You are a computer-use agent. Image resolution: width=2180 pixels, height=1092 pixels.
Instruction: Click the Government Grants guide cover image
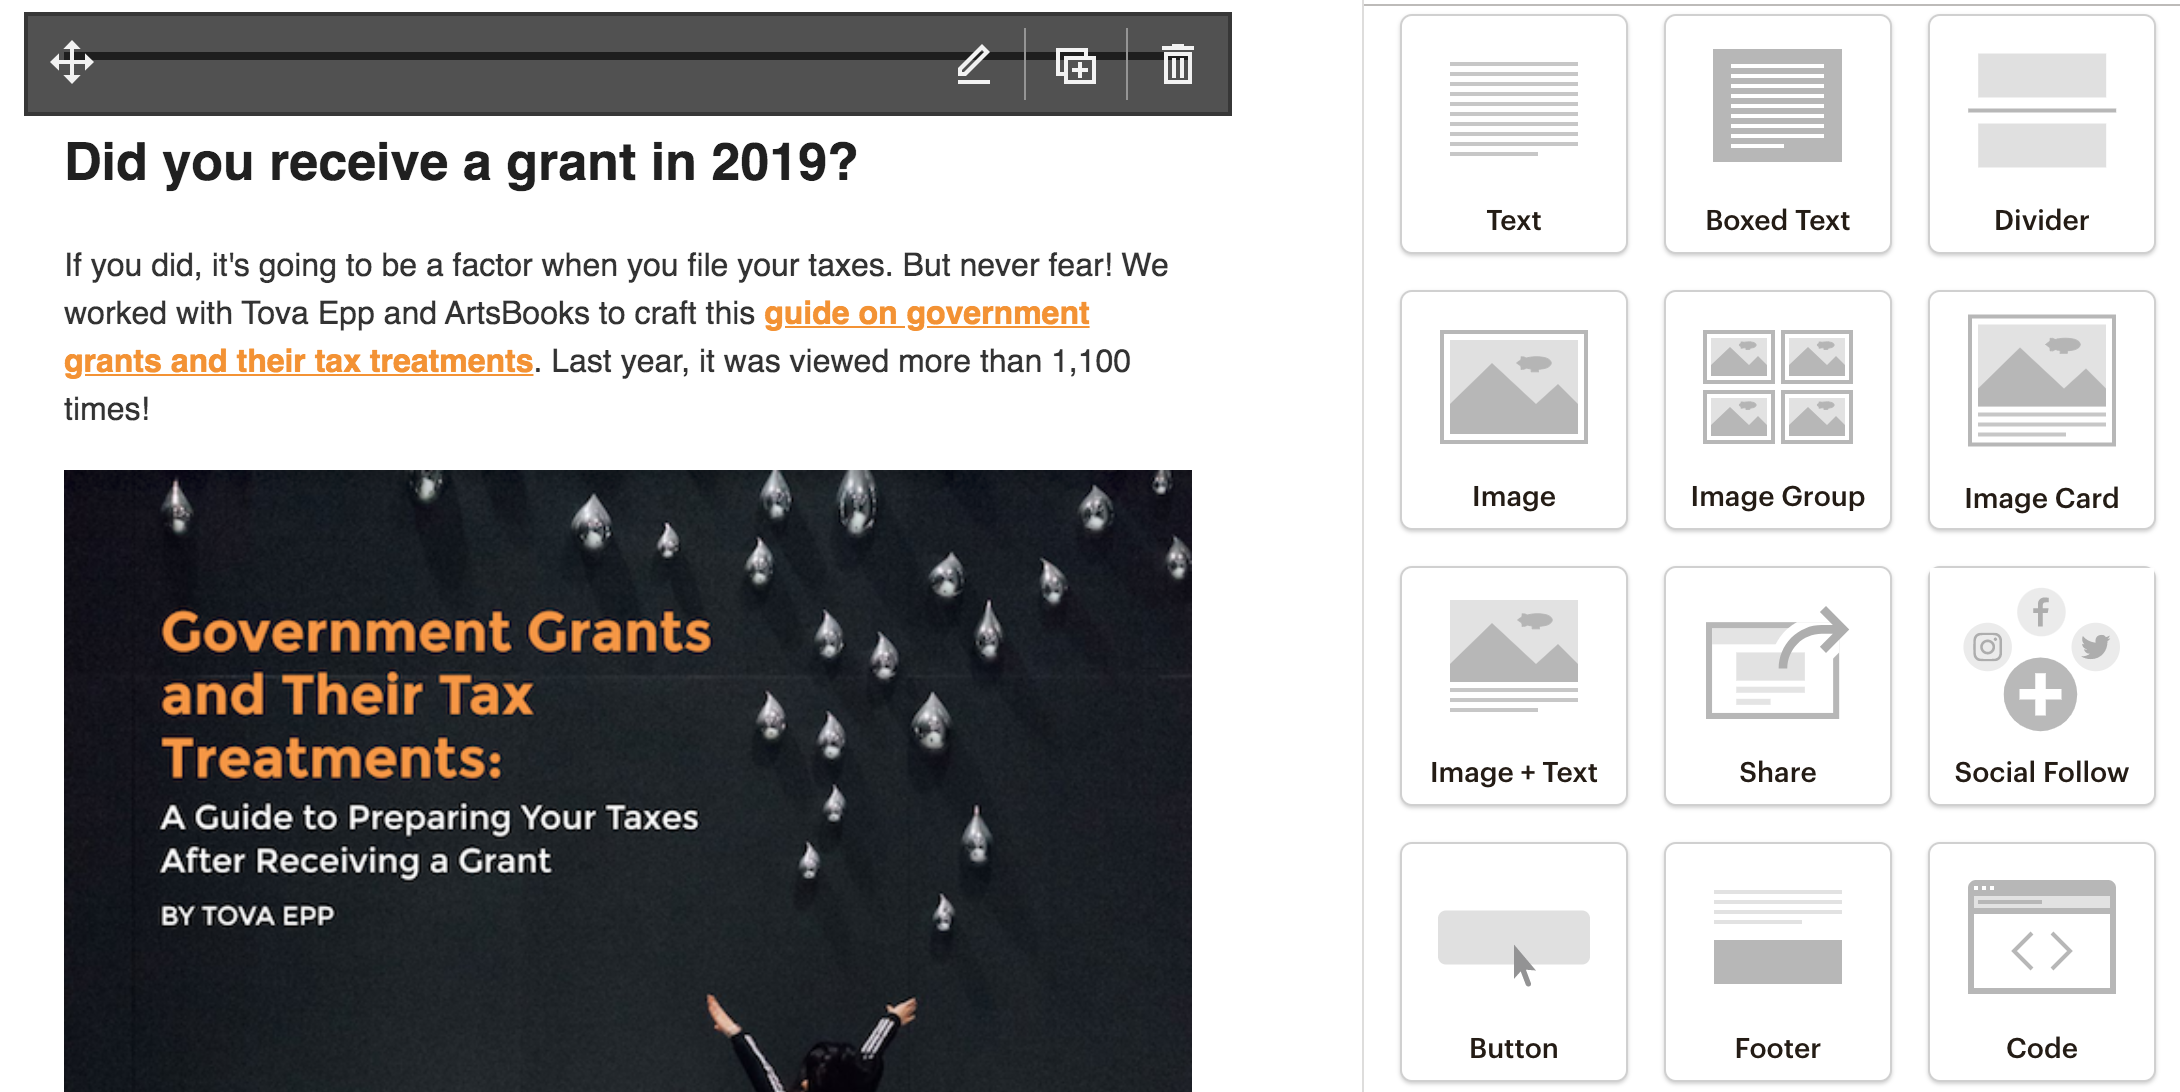click(x=628, y=780)
